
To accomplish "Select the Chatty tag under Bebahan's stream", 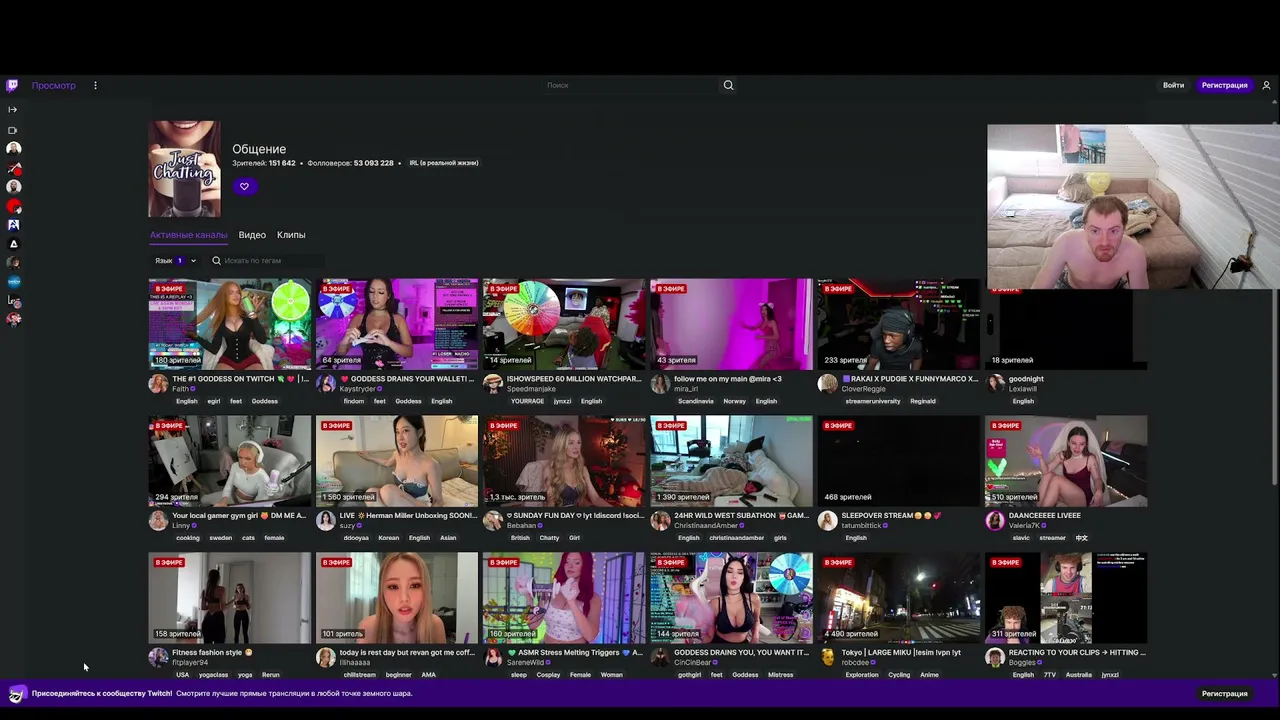I will coord(549,538).
